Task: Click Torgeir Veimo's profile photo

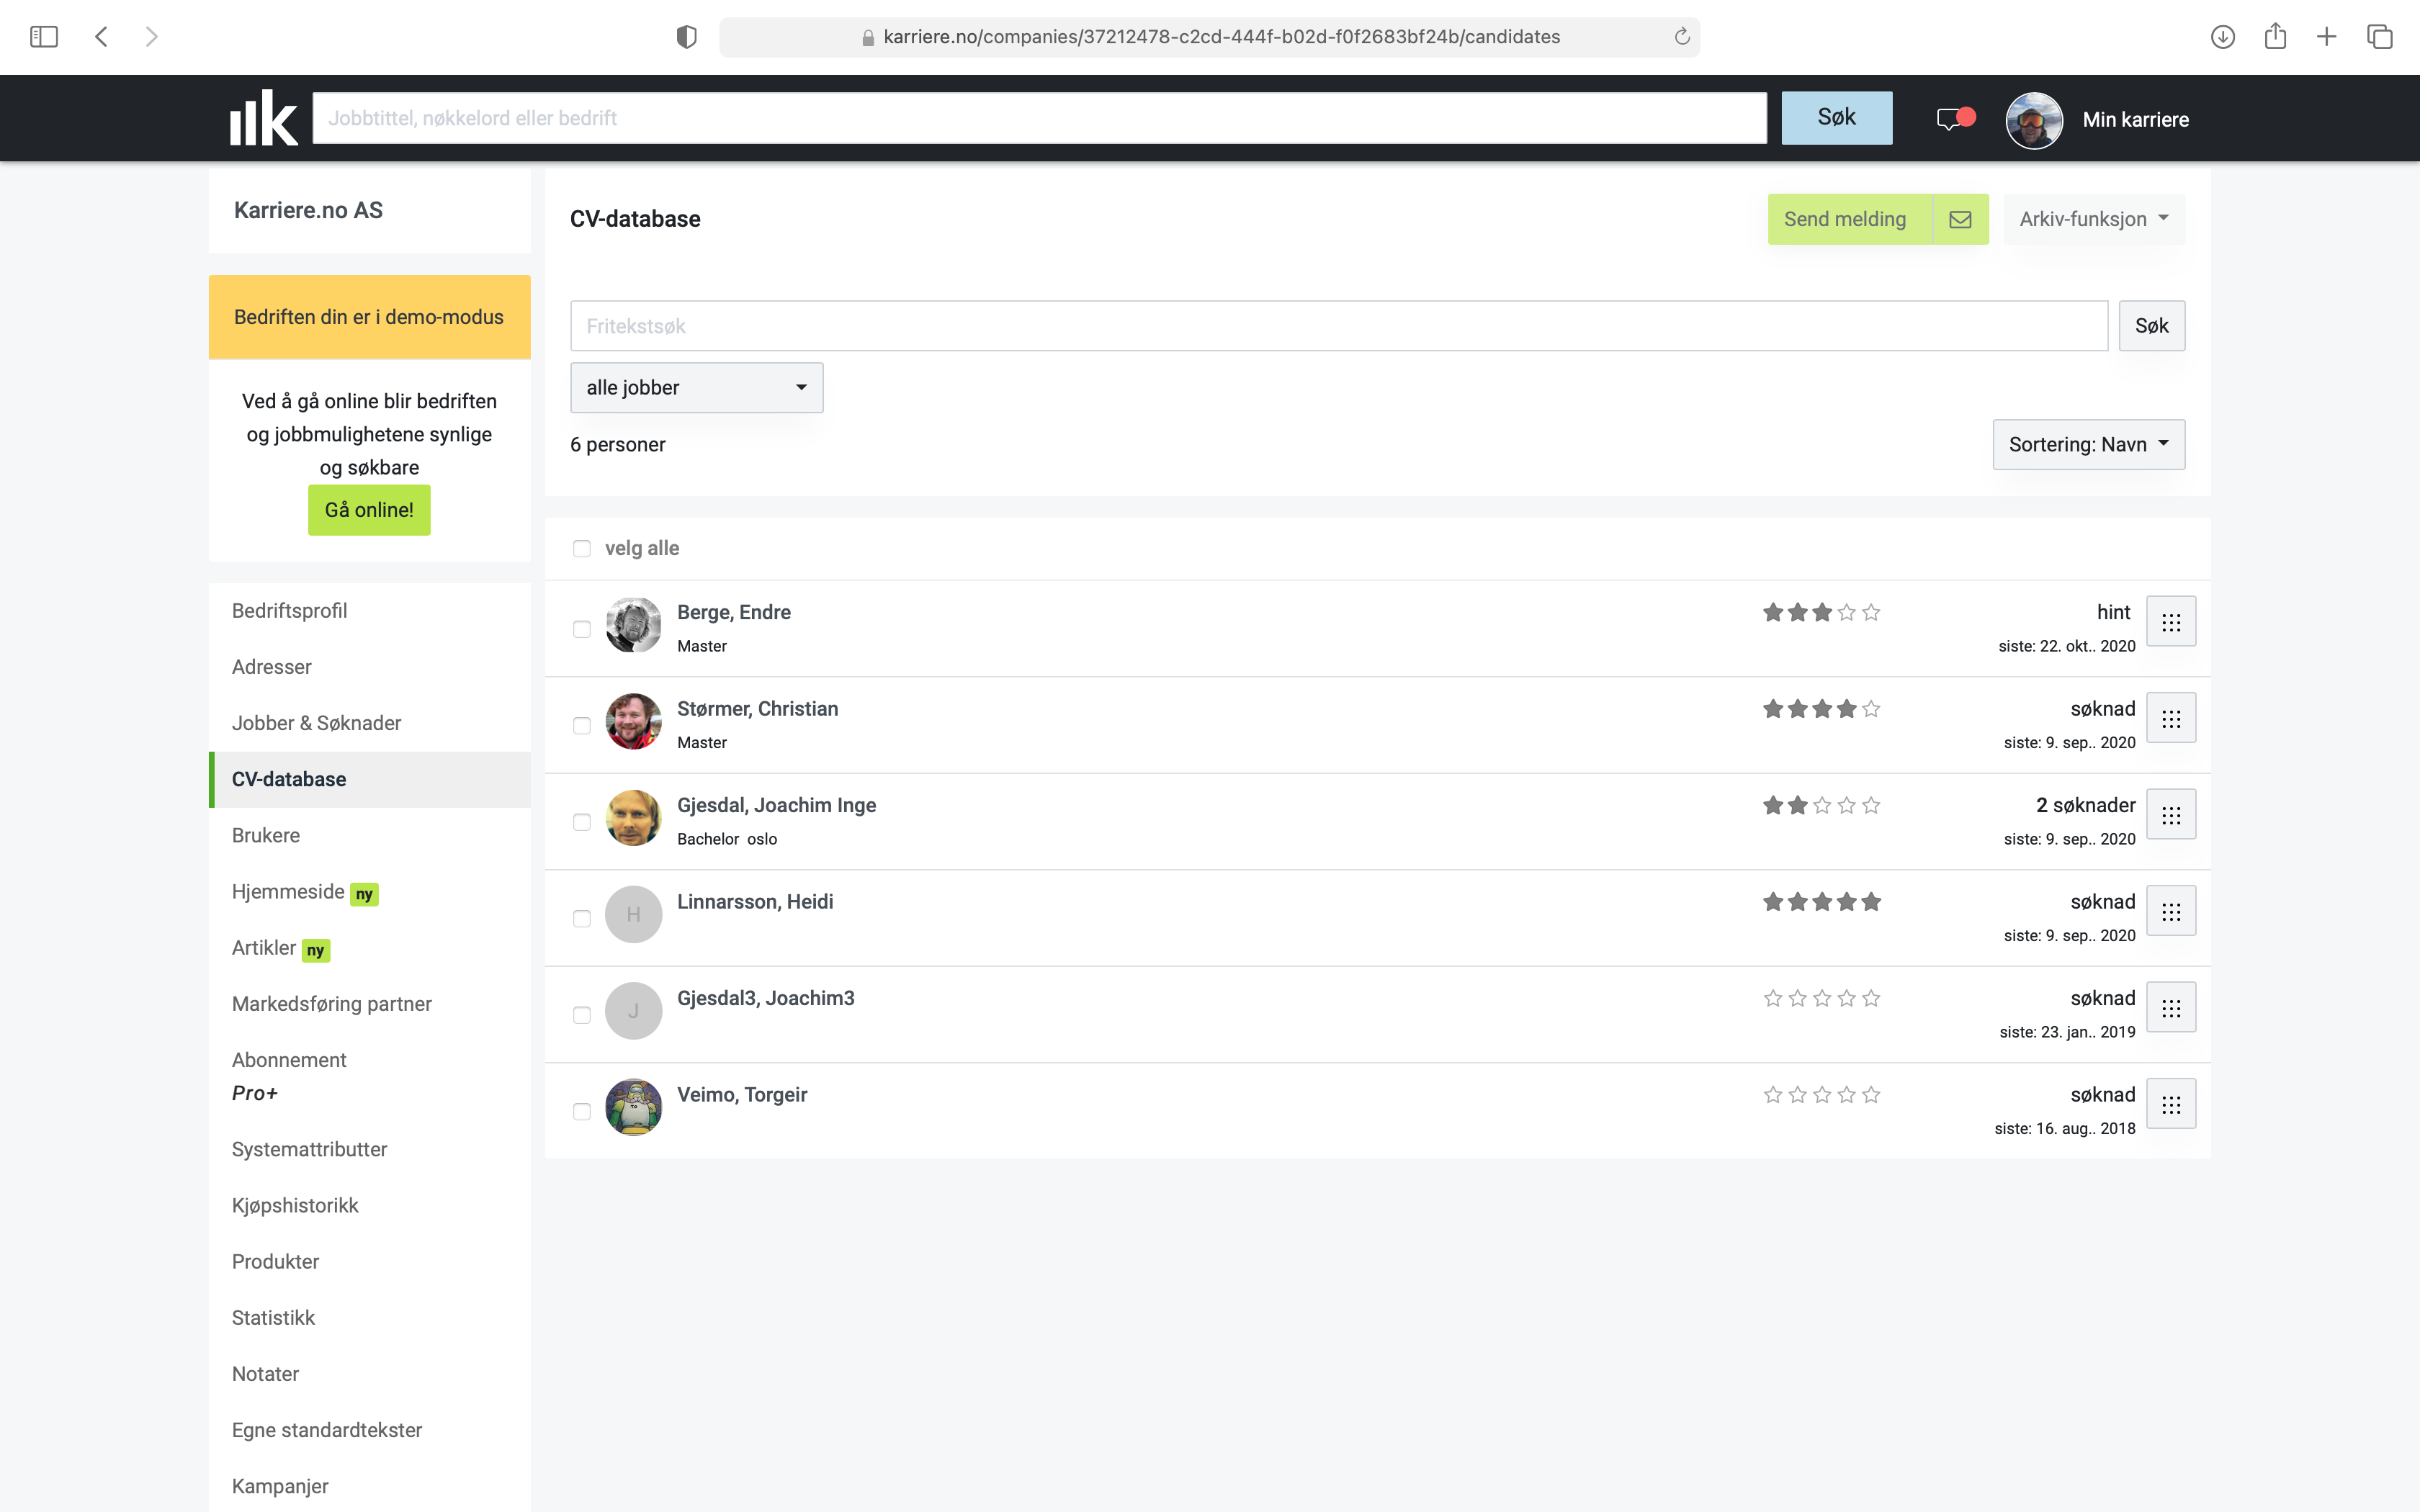Action: [x=633, y=1107]
